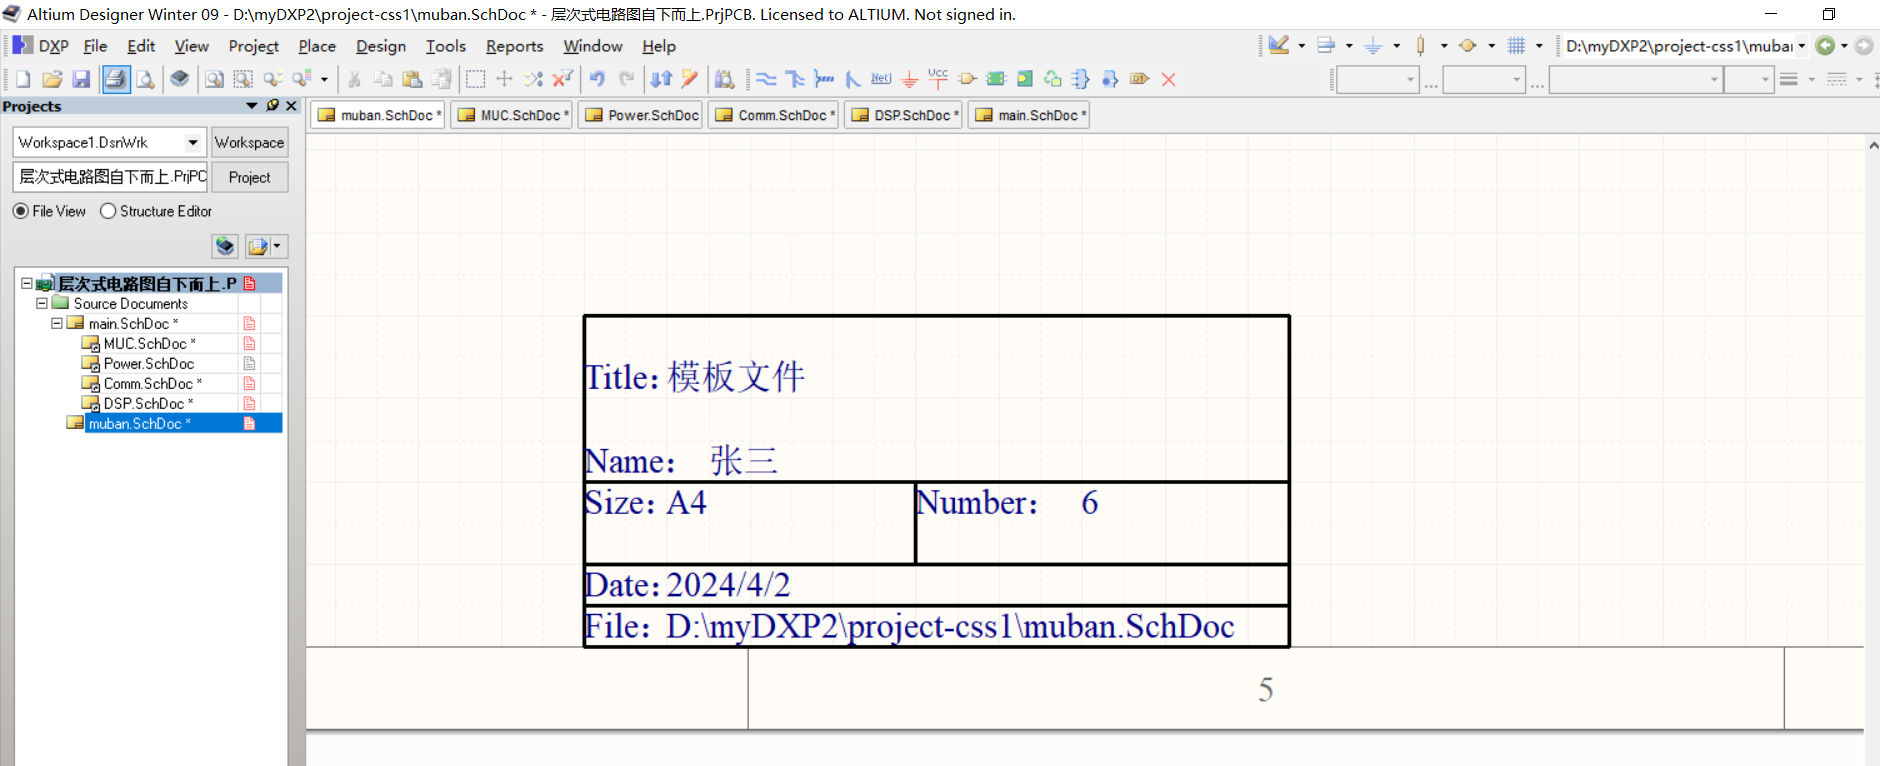
Task: Click the Cut scissors icon
Action: [x=354, y=79]
